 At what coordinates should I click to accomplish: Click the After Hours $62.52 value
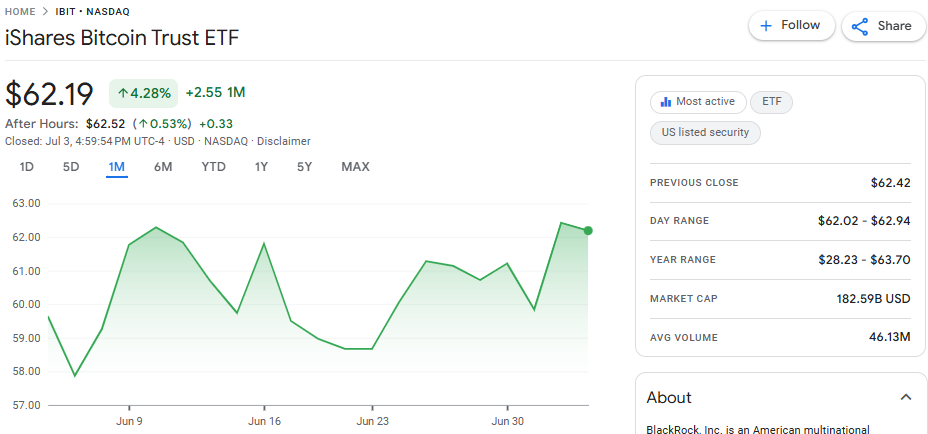pos(105,124)
